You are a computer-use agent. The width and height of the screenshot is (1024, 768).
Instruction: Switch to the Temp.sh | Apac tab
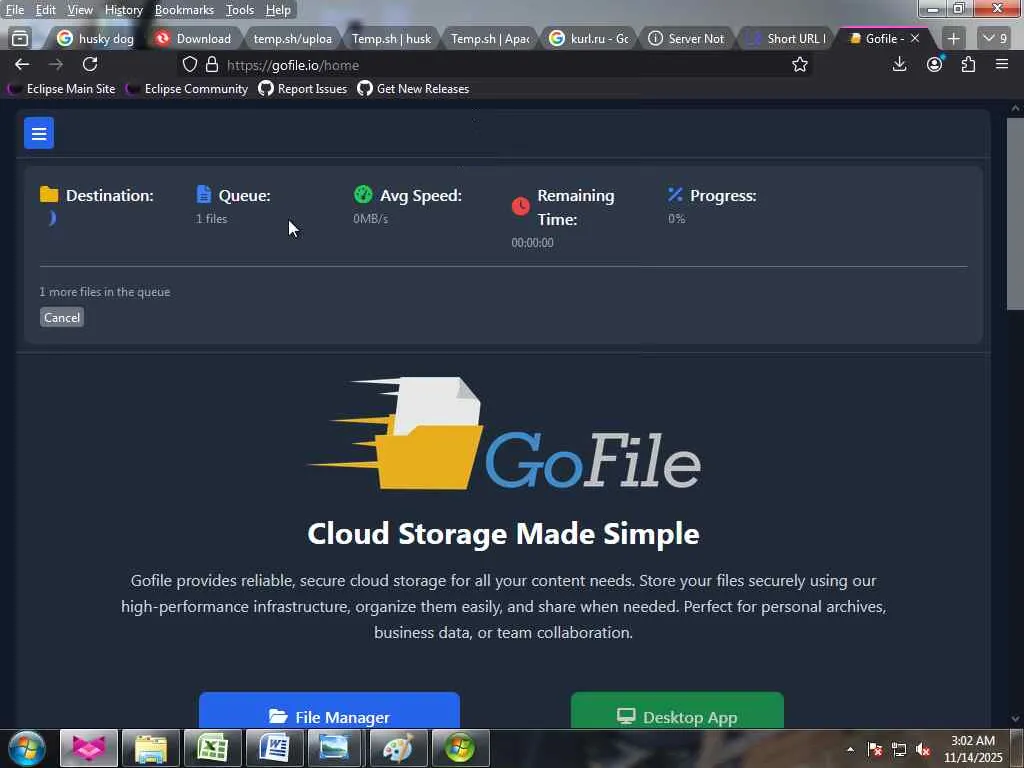tap(490, 39)
